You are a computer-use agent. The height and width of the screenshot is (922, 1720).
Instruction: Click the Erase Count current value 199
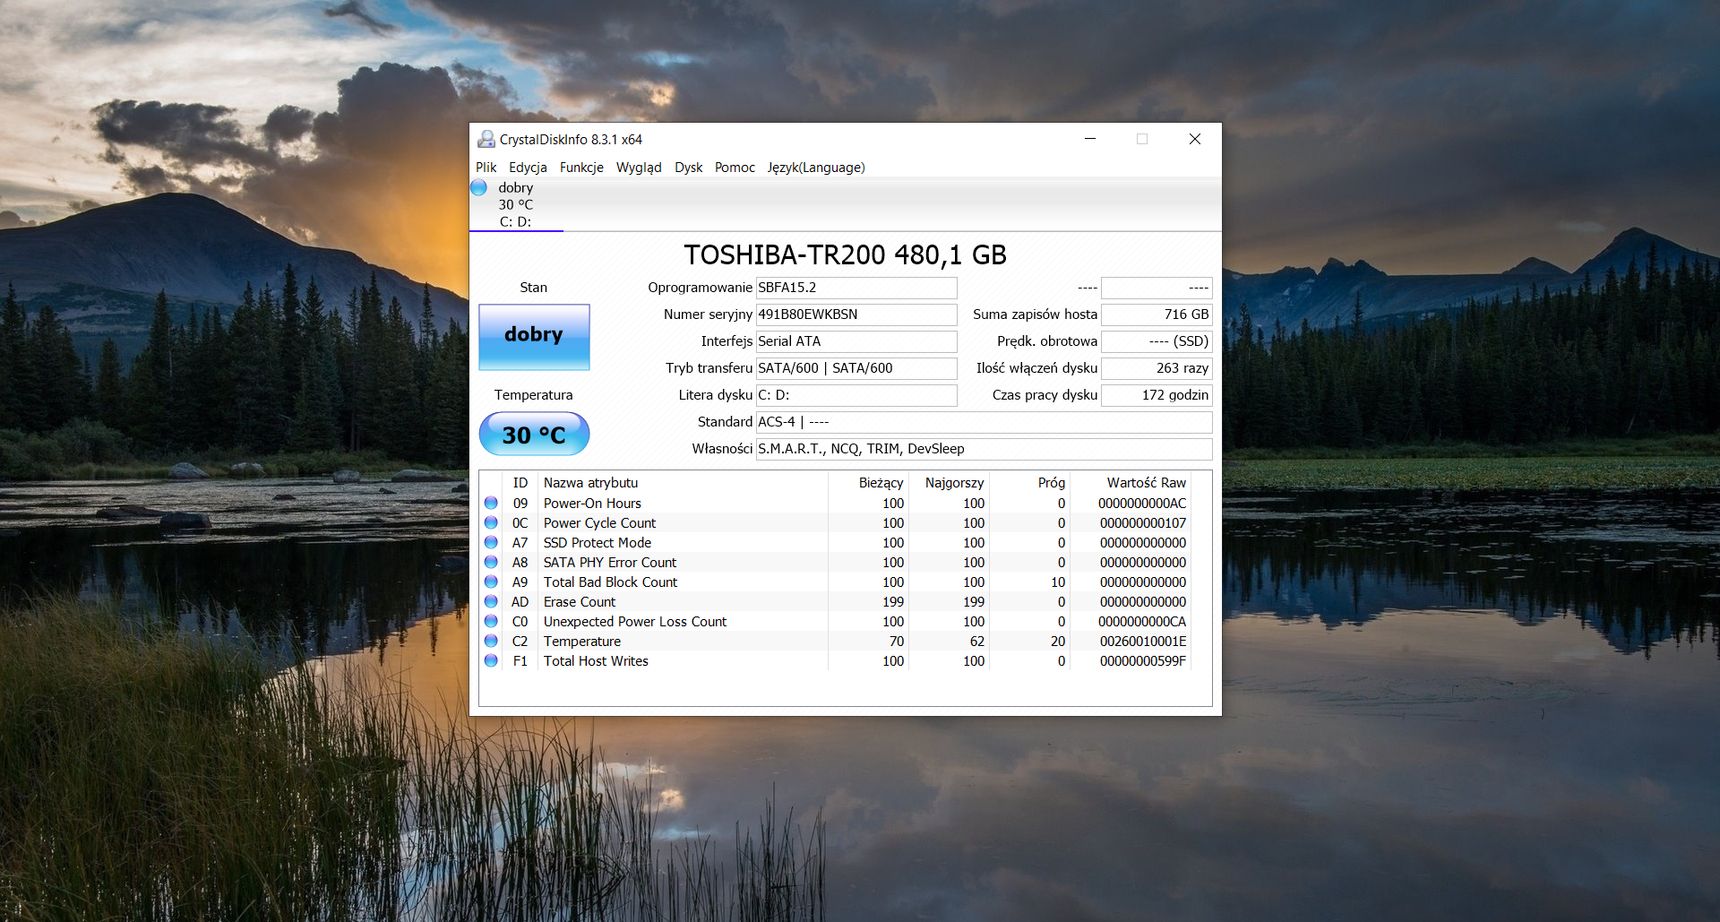[893, 602]
